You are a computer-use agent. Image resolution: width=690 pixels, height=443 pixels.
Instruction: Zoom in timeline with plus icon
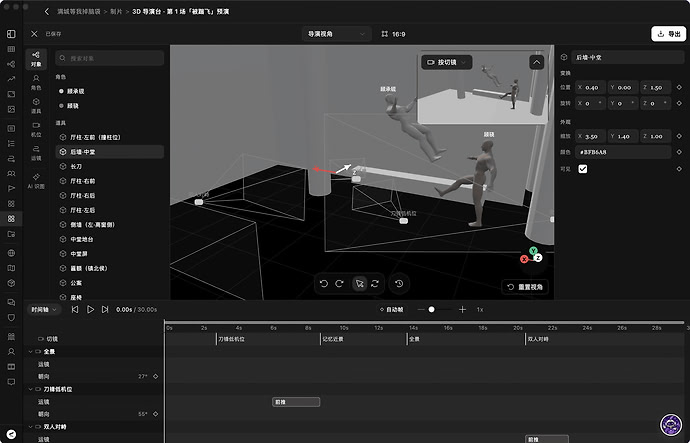click(462, 310)
